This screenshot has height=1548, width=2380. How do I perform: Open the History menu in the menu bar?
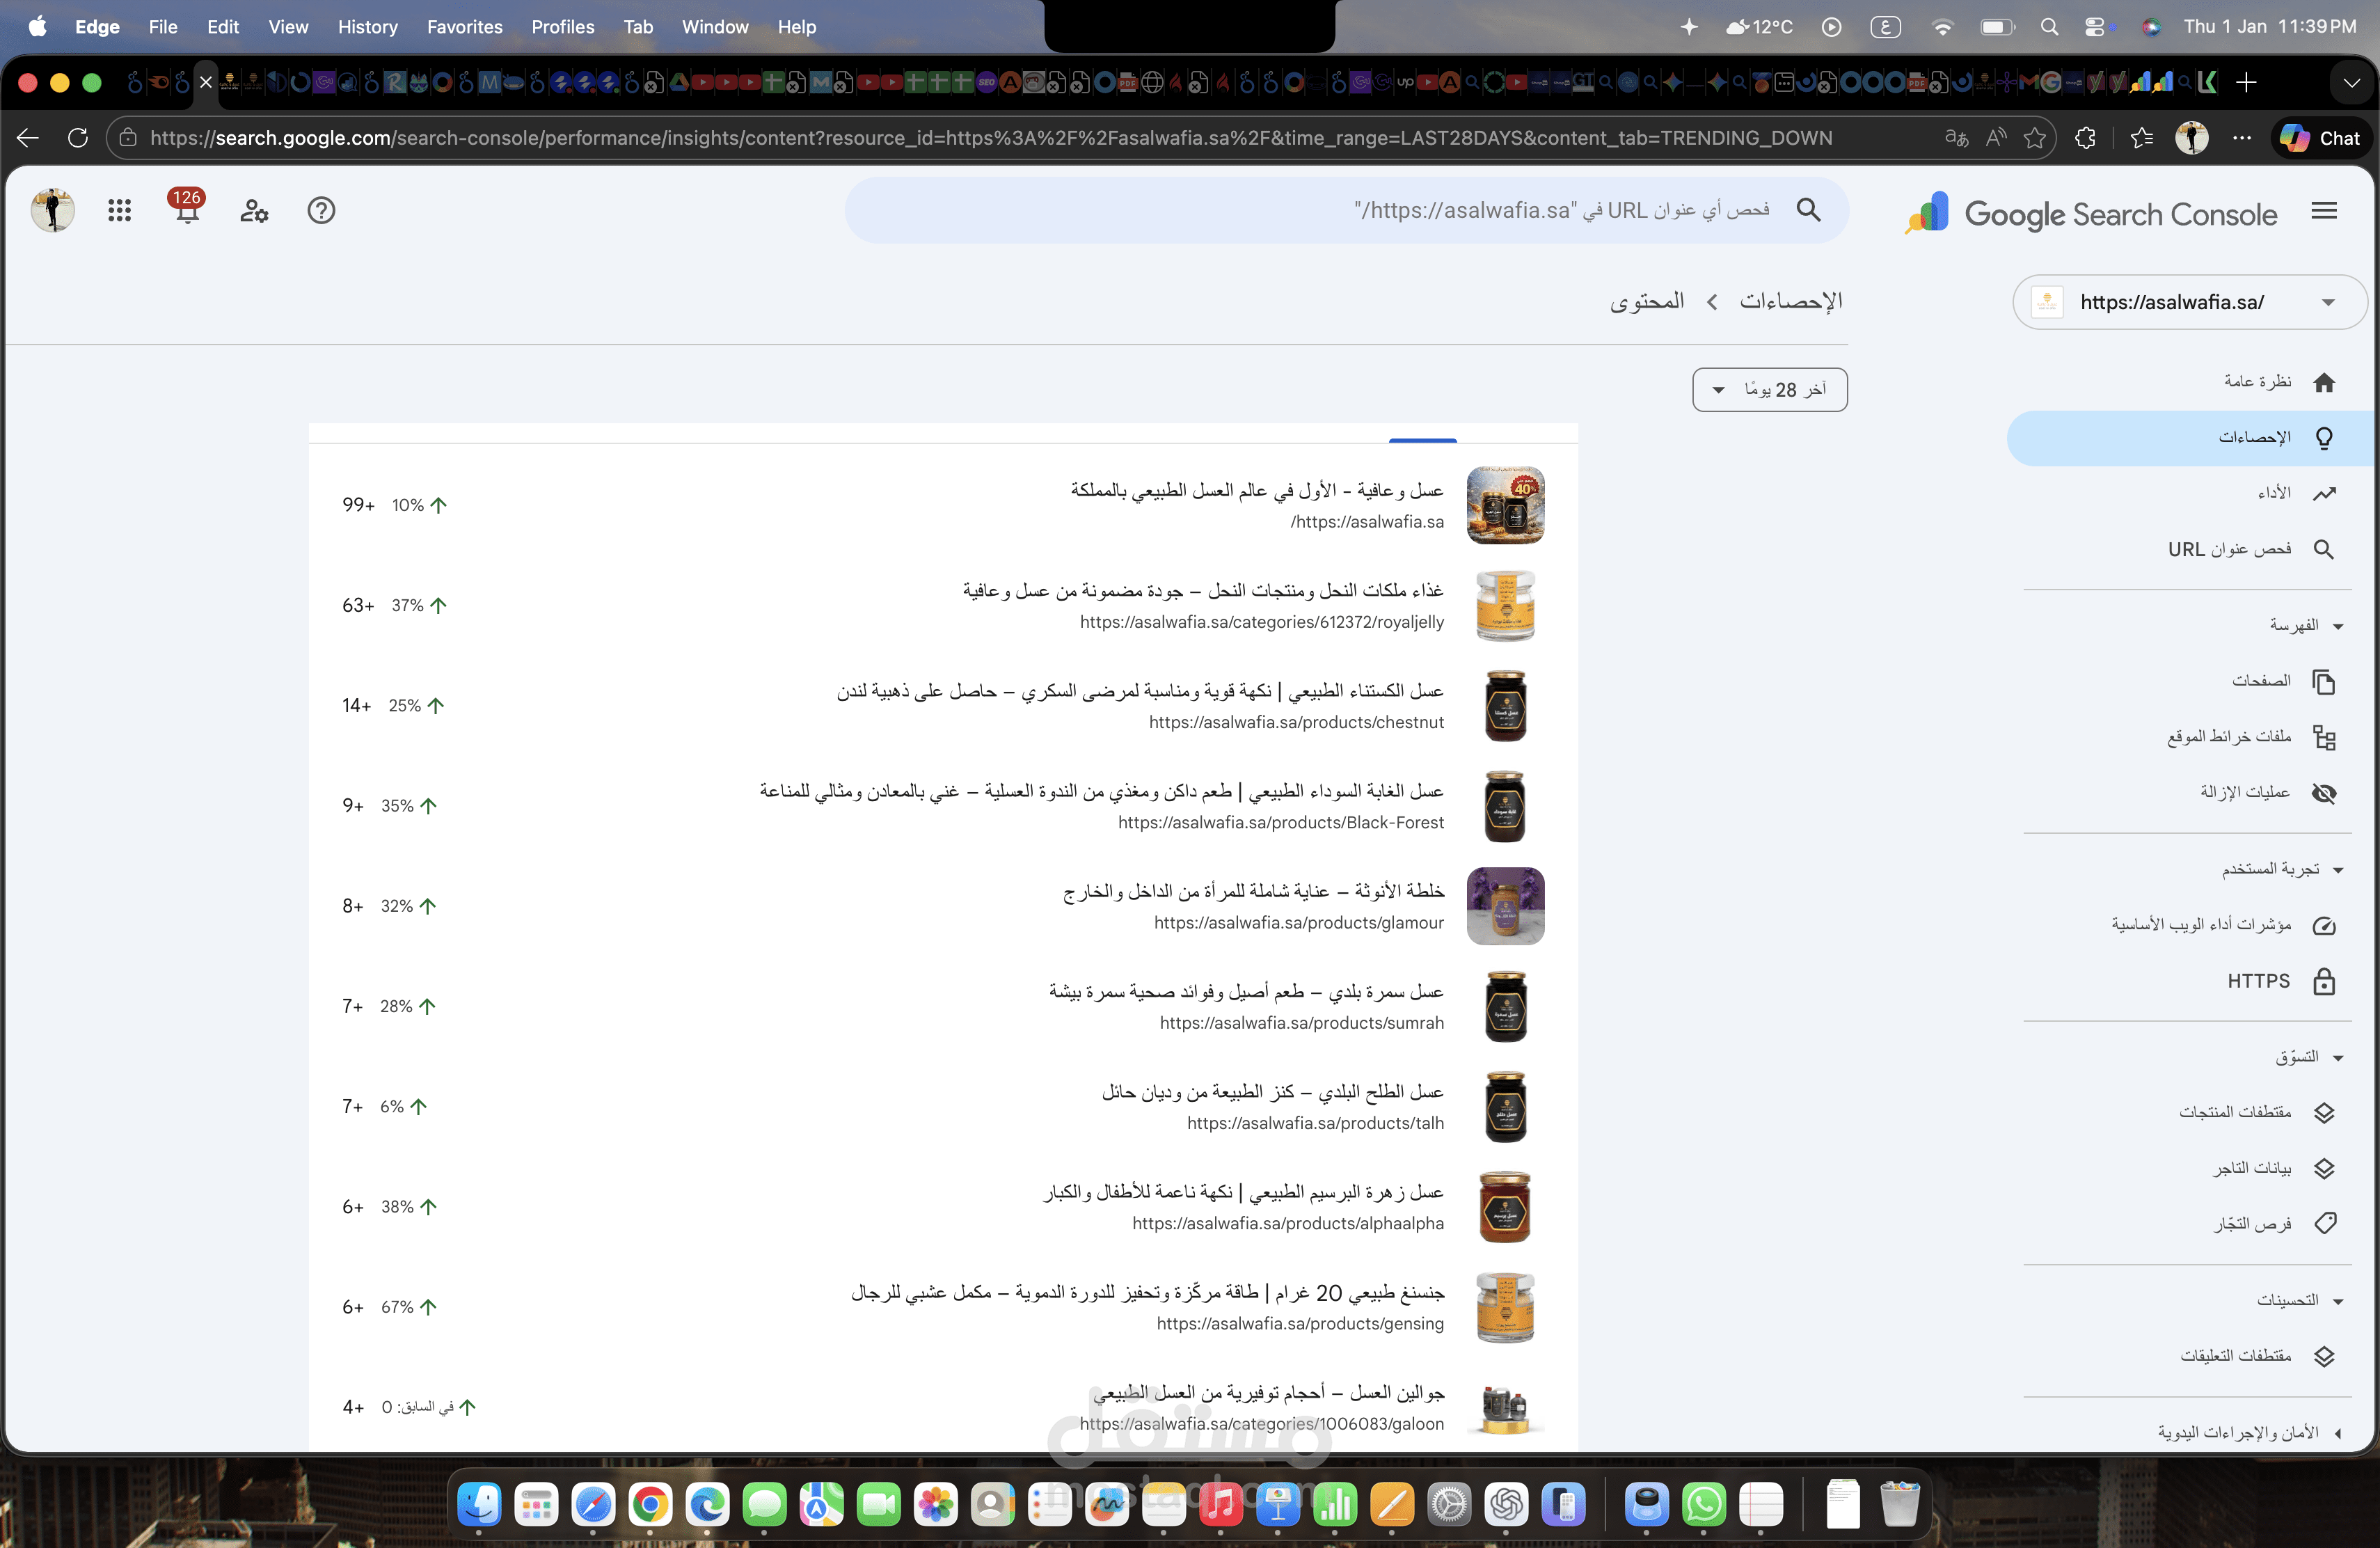(367, 27)
